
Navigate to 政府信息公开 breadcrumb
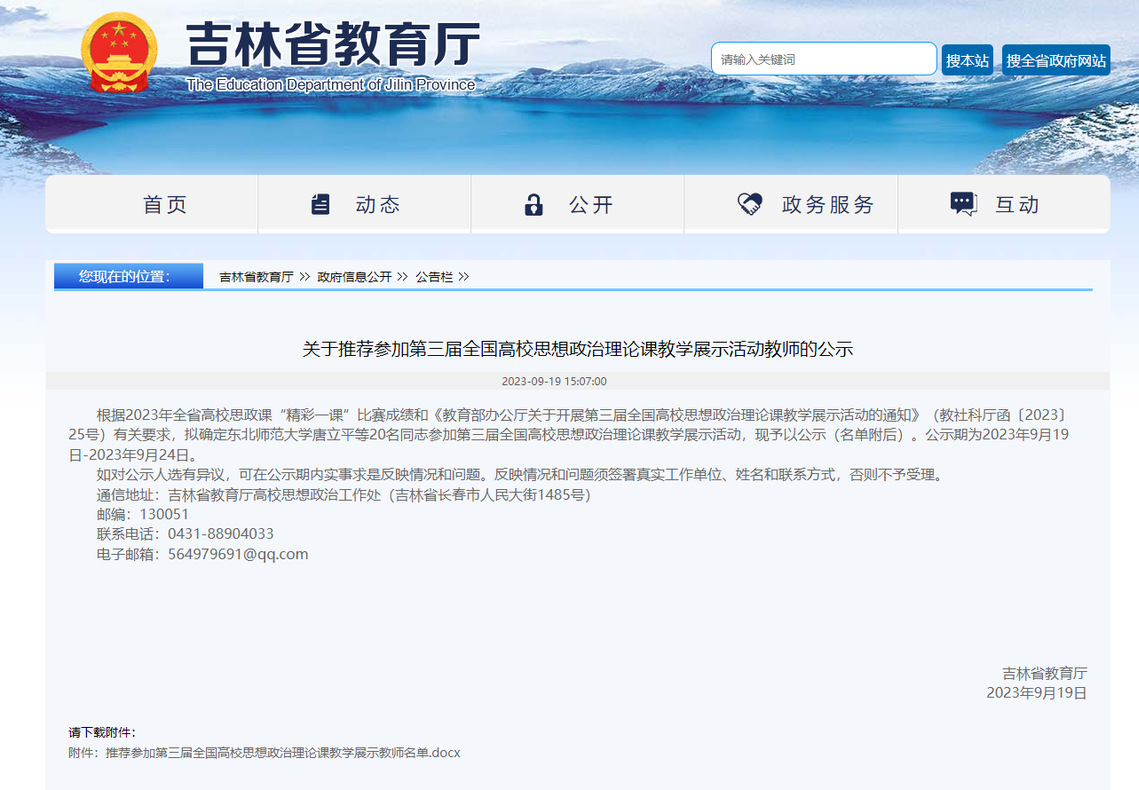point(354,277)
